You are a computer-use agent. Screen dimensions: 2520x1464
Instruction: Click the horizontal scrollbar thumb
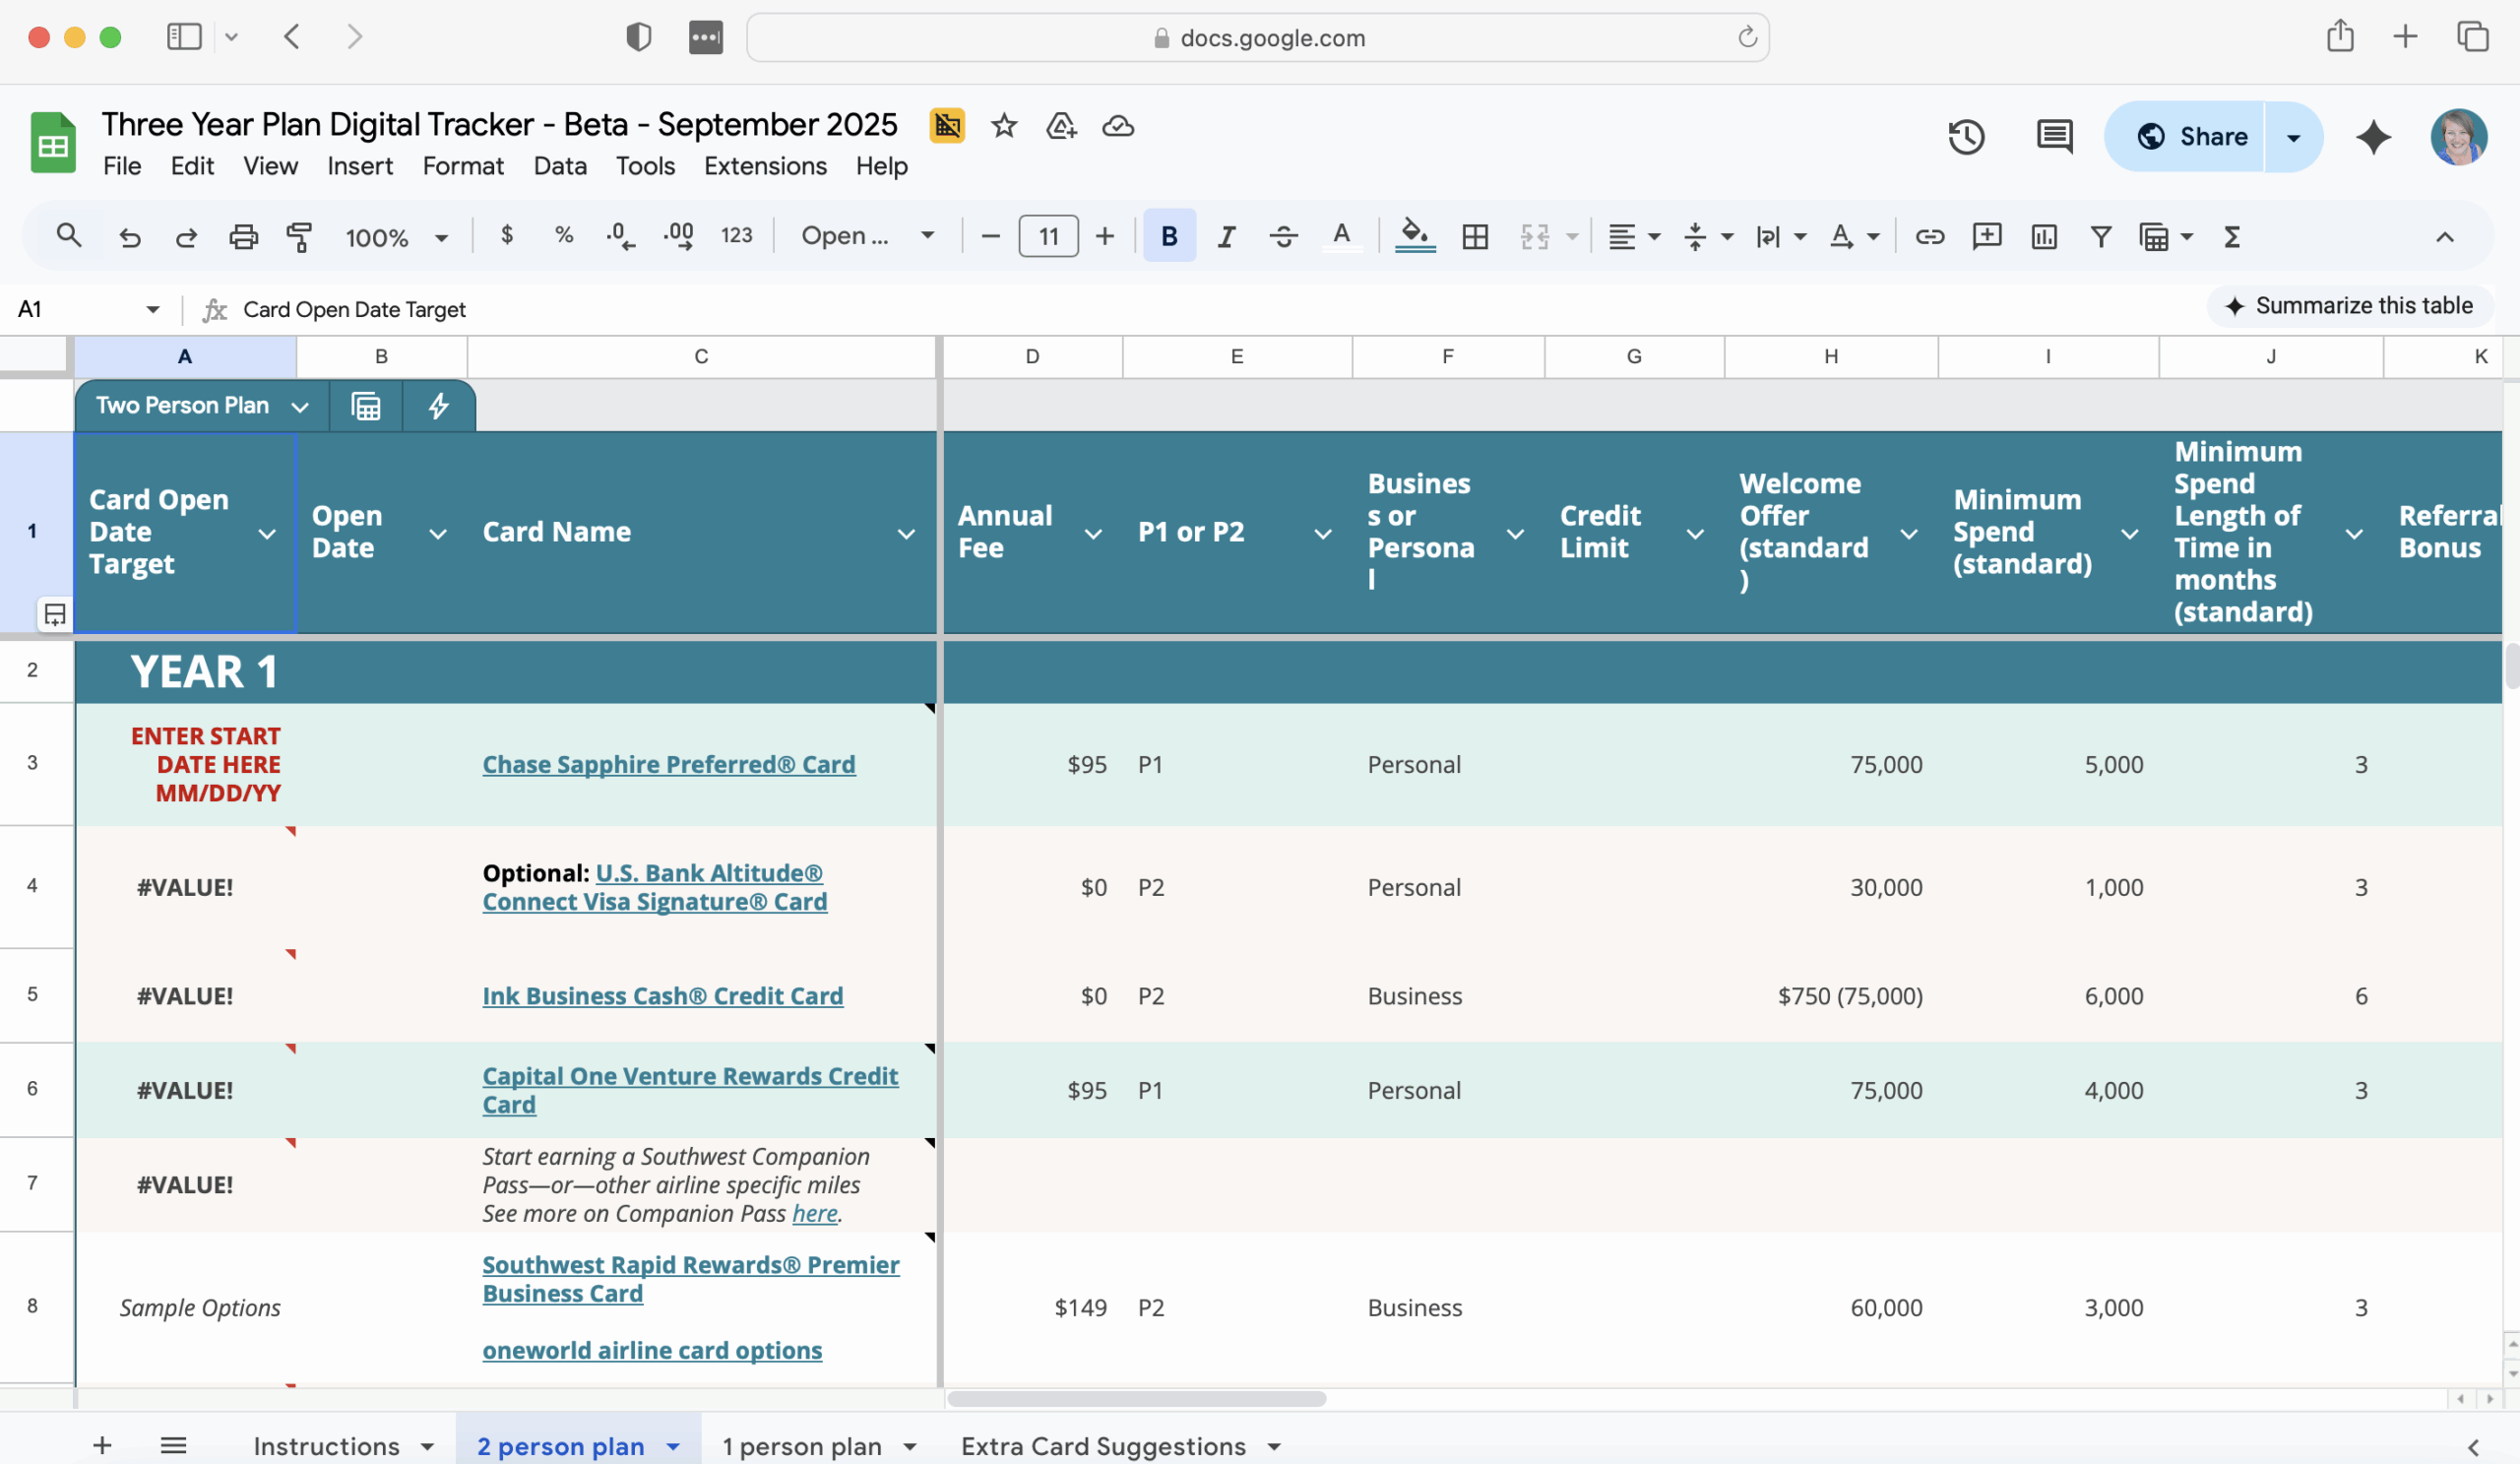click(x=1137, y=1398)
